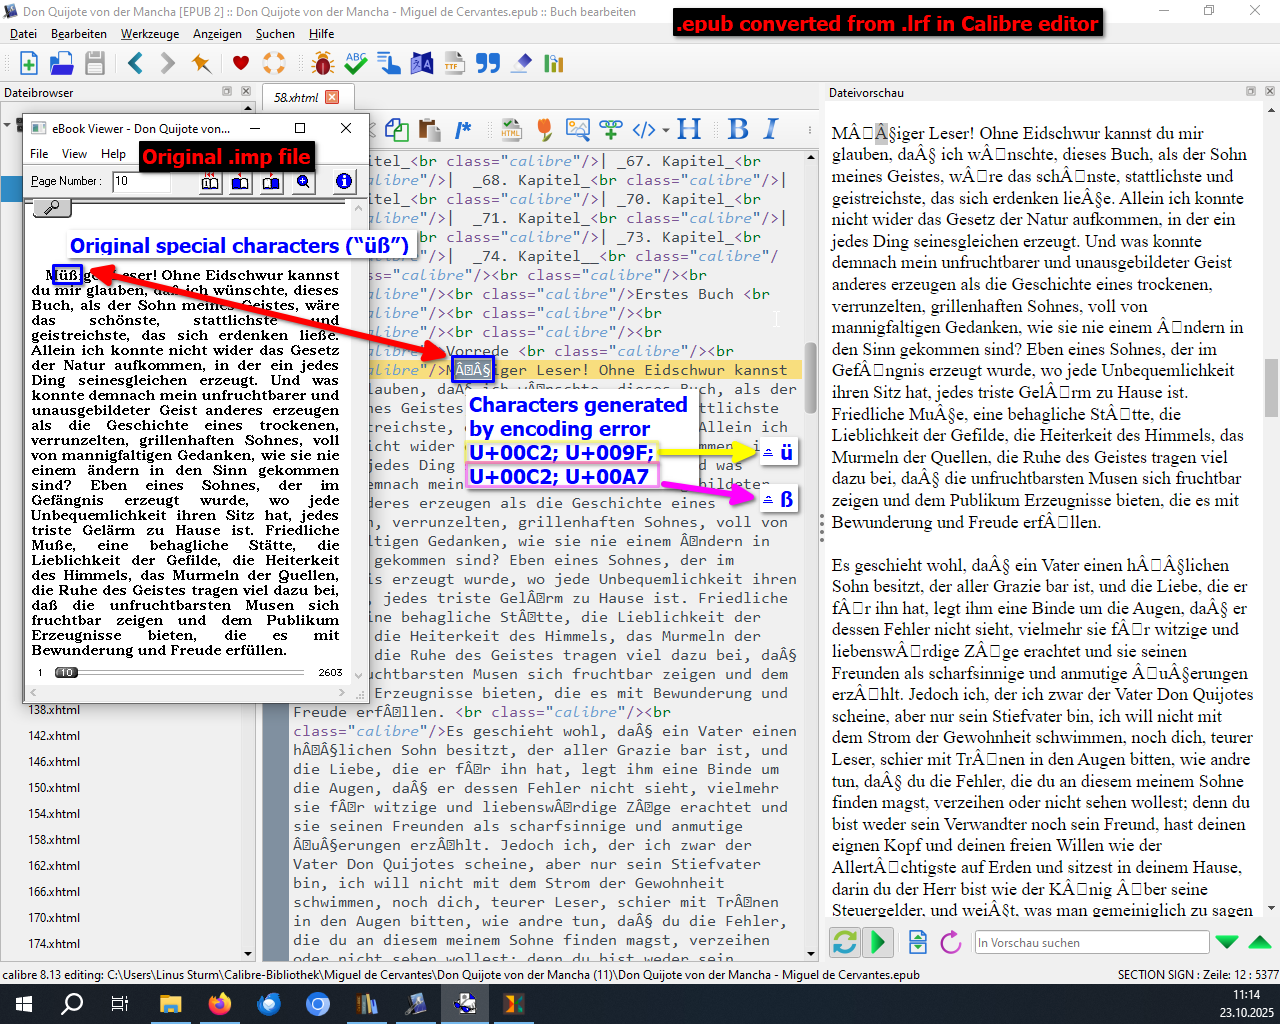Open File menu in eBook Viewer
Viewport: 1280px width, 1024px height.
[39, 154]
